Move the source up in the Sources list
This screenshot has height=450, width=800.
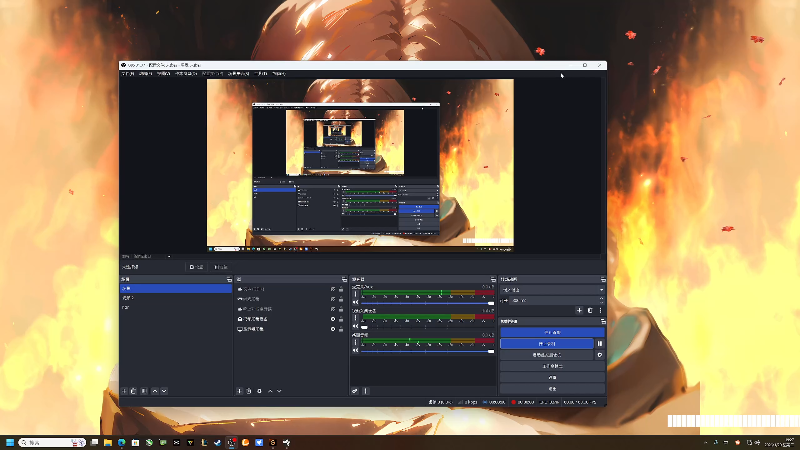point(270,391)
